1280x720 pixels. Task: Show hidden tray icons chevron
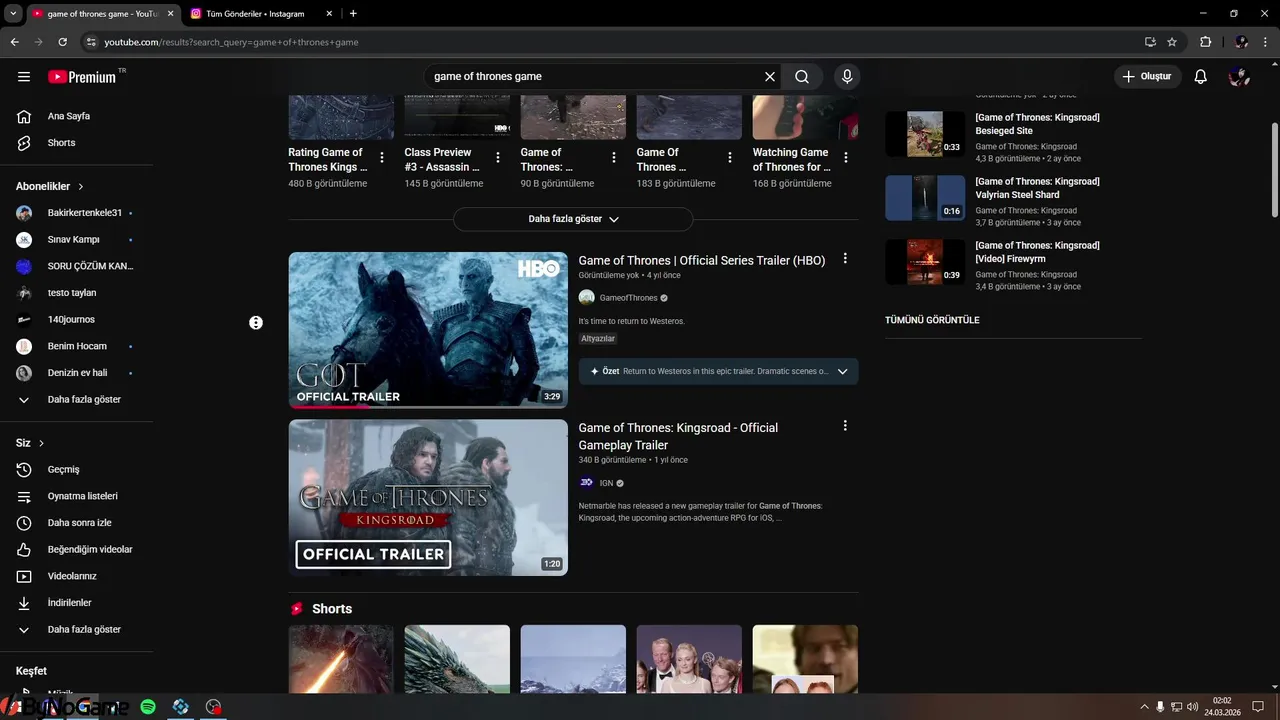click(1144, 707)
